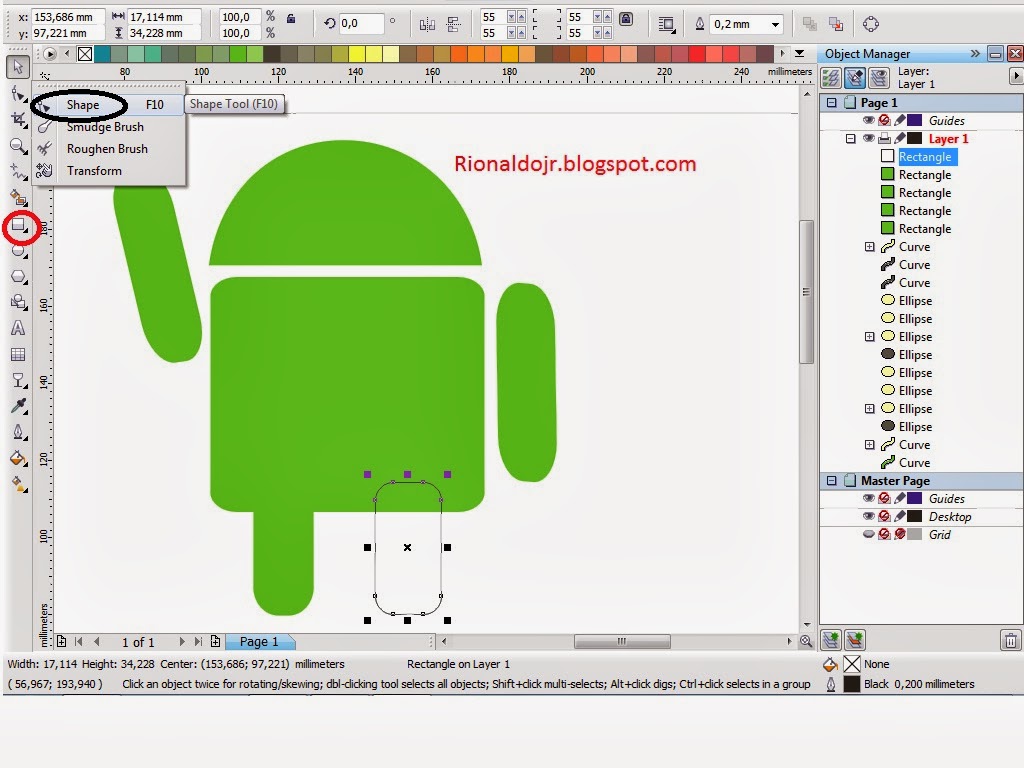Toggle visibility eye of Master Page Guides
This screenshot has width=1024, height=768.
pos(869,498)
